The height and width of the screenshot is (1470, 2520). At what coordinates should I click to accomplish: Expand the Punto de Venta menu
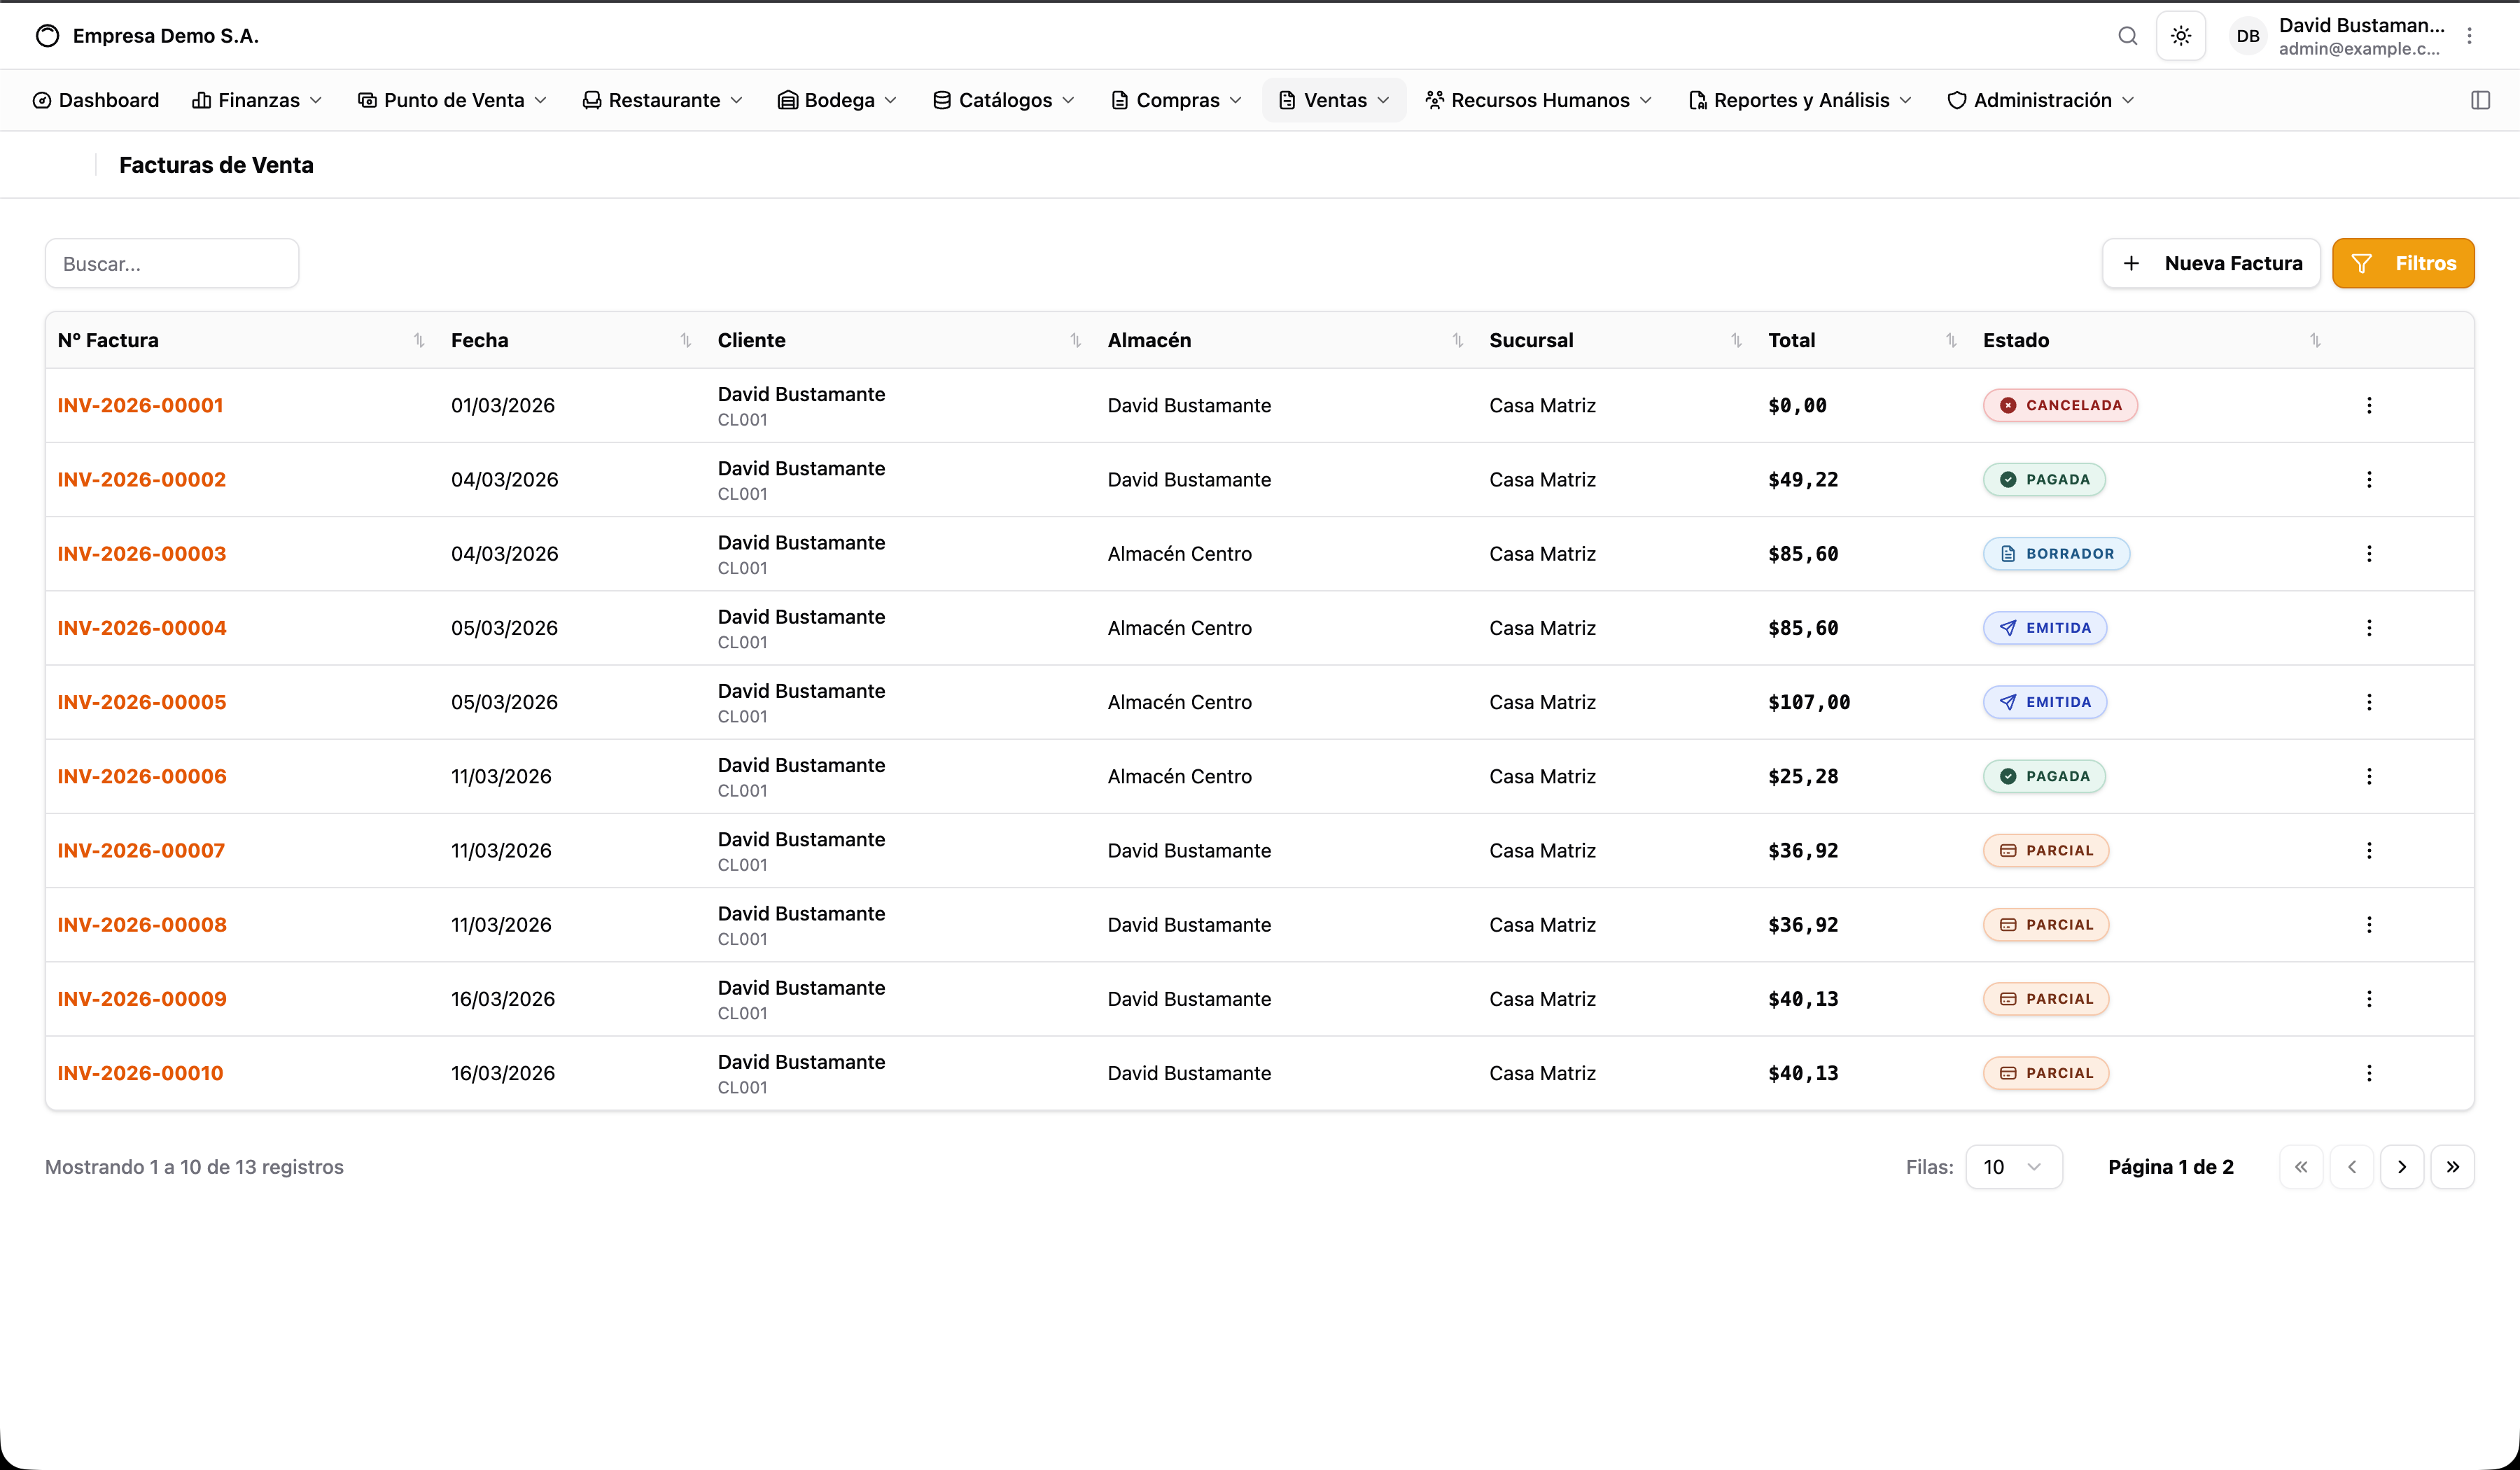tap(453, 100)
